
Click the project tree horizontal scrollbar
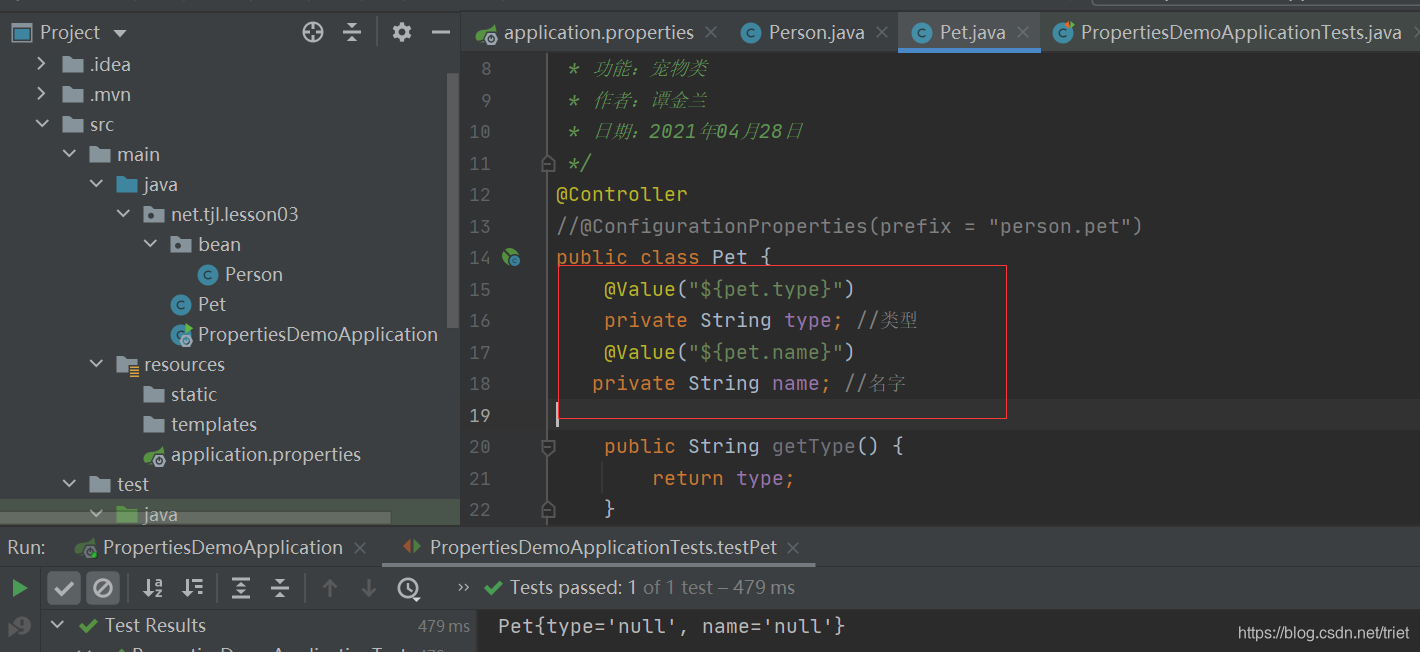(195, 518)
